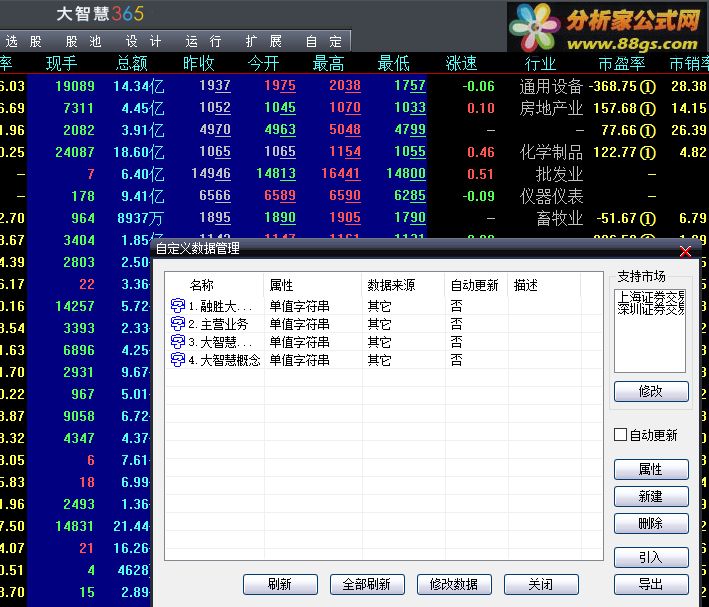Click the ① icon next to -368.75
709x607 pixels.
(648, 86)
